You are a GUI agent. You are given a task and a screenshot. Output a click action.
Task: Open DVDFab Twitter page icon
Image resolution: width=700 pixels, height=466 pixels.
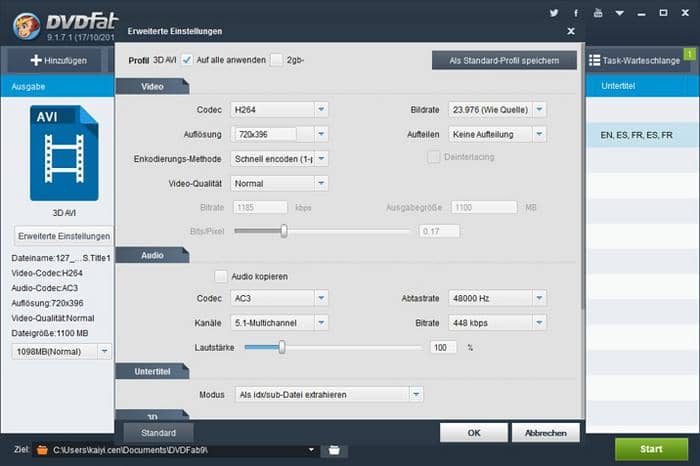pos(553,14)
